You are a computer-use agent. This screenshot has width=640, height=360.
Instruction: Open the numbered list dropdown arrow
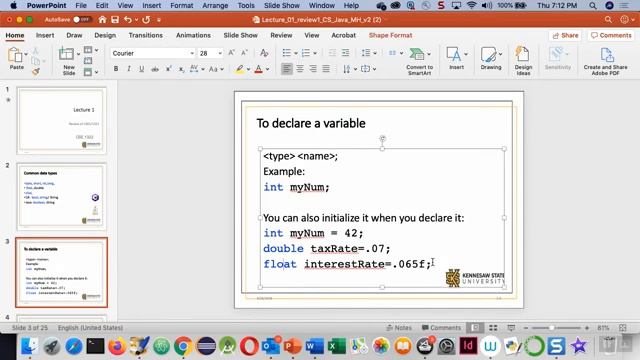(315, 53)
